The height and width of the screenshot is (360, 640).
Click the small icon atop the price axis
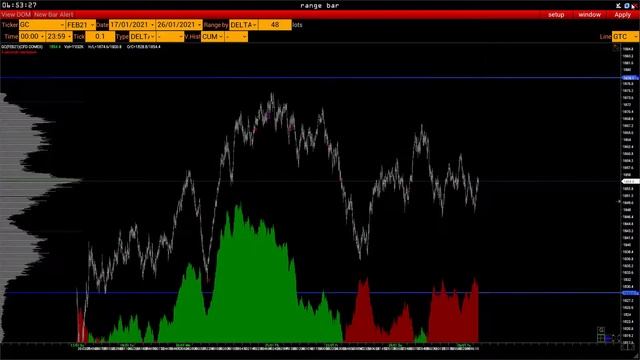pos(616,48)
